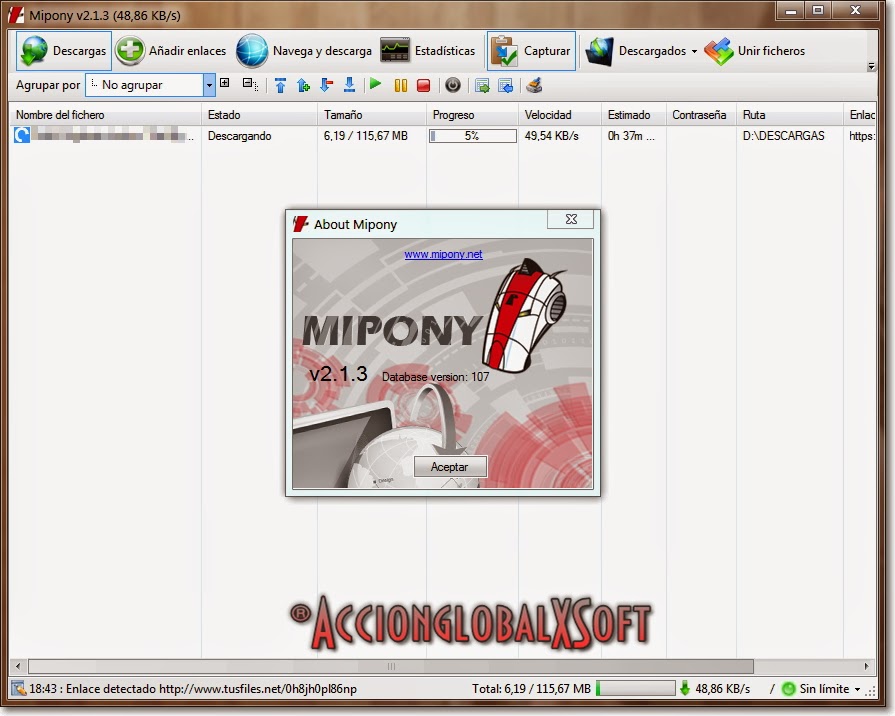Move selected download to top

280,86
